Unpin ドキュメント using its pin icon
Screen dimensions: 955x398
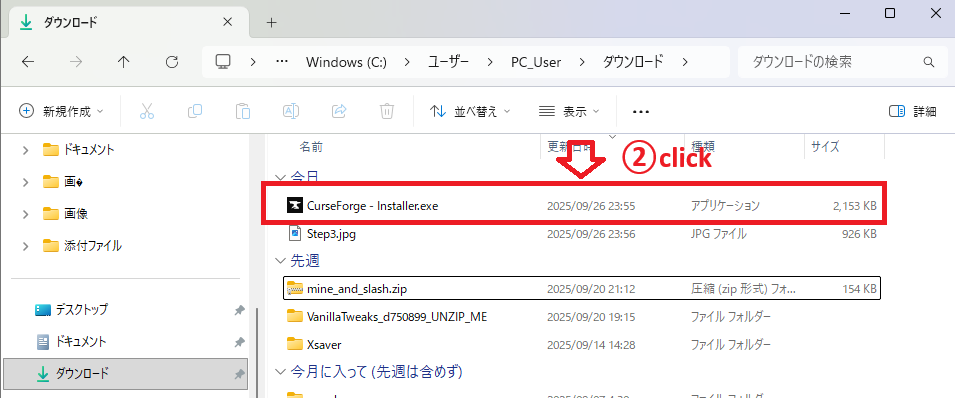[x=239, y=342]
